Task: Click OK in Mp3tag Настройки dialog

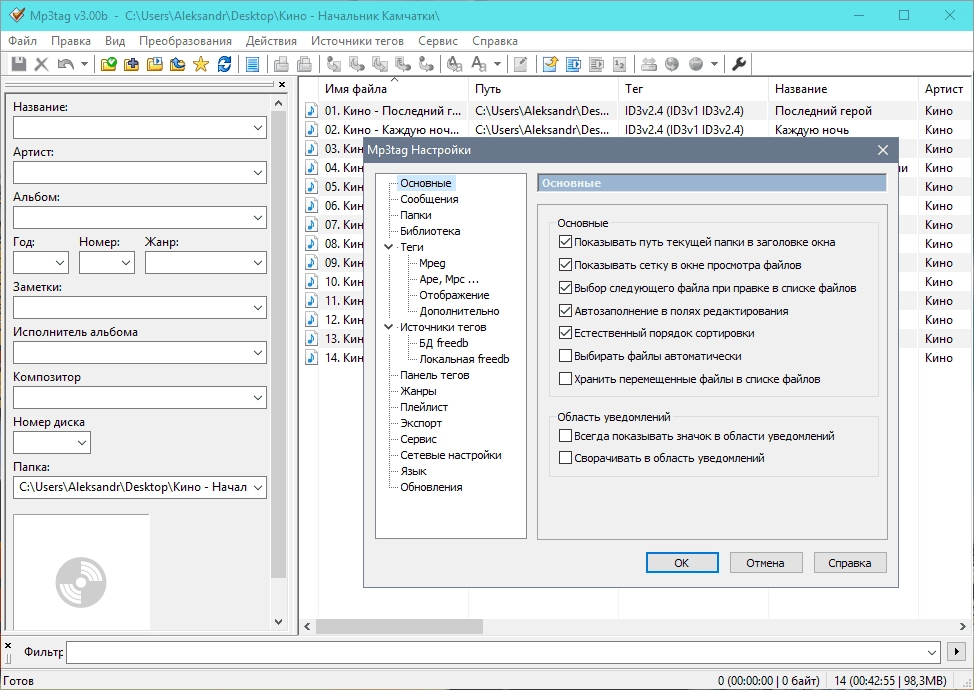Action: click(682, 563)
